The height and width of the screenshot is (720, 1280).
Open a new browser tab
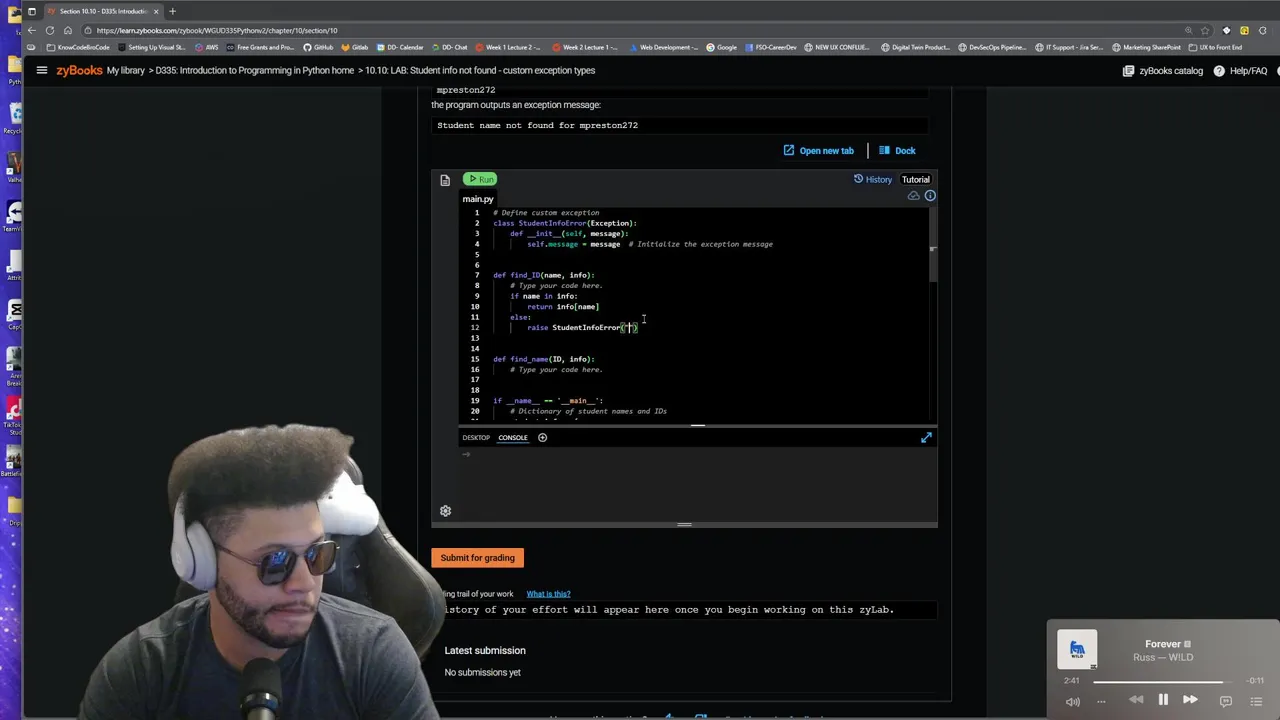click(172, 11)
